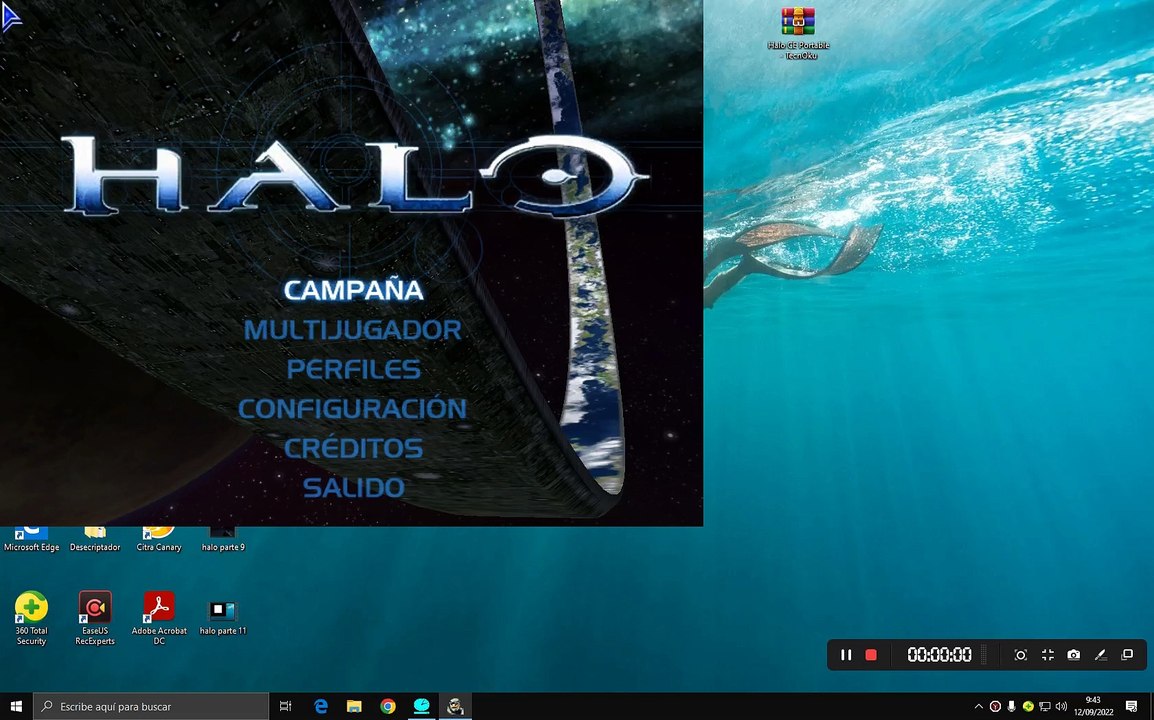Click the recorder's shrink-to-compact arrows icon
The width and height of the screenshot is (1154, 720).
tap(1048, 654)
